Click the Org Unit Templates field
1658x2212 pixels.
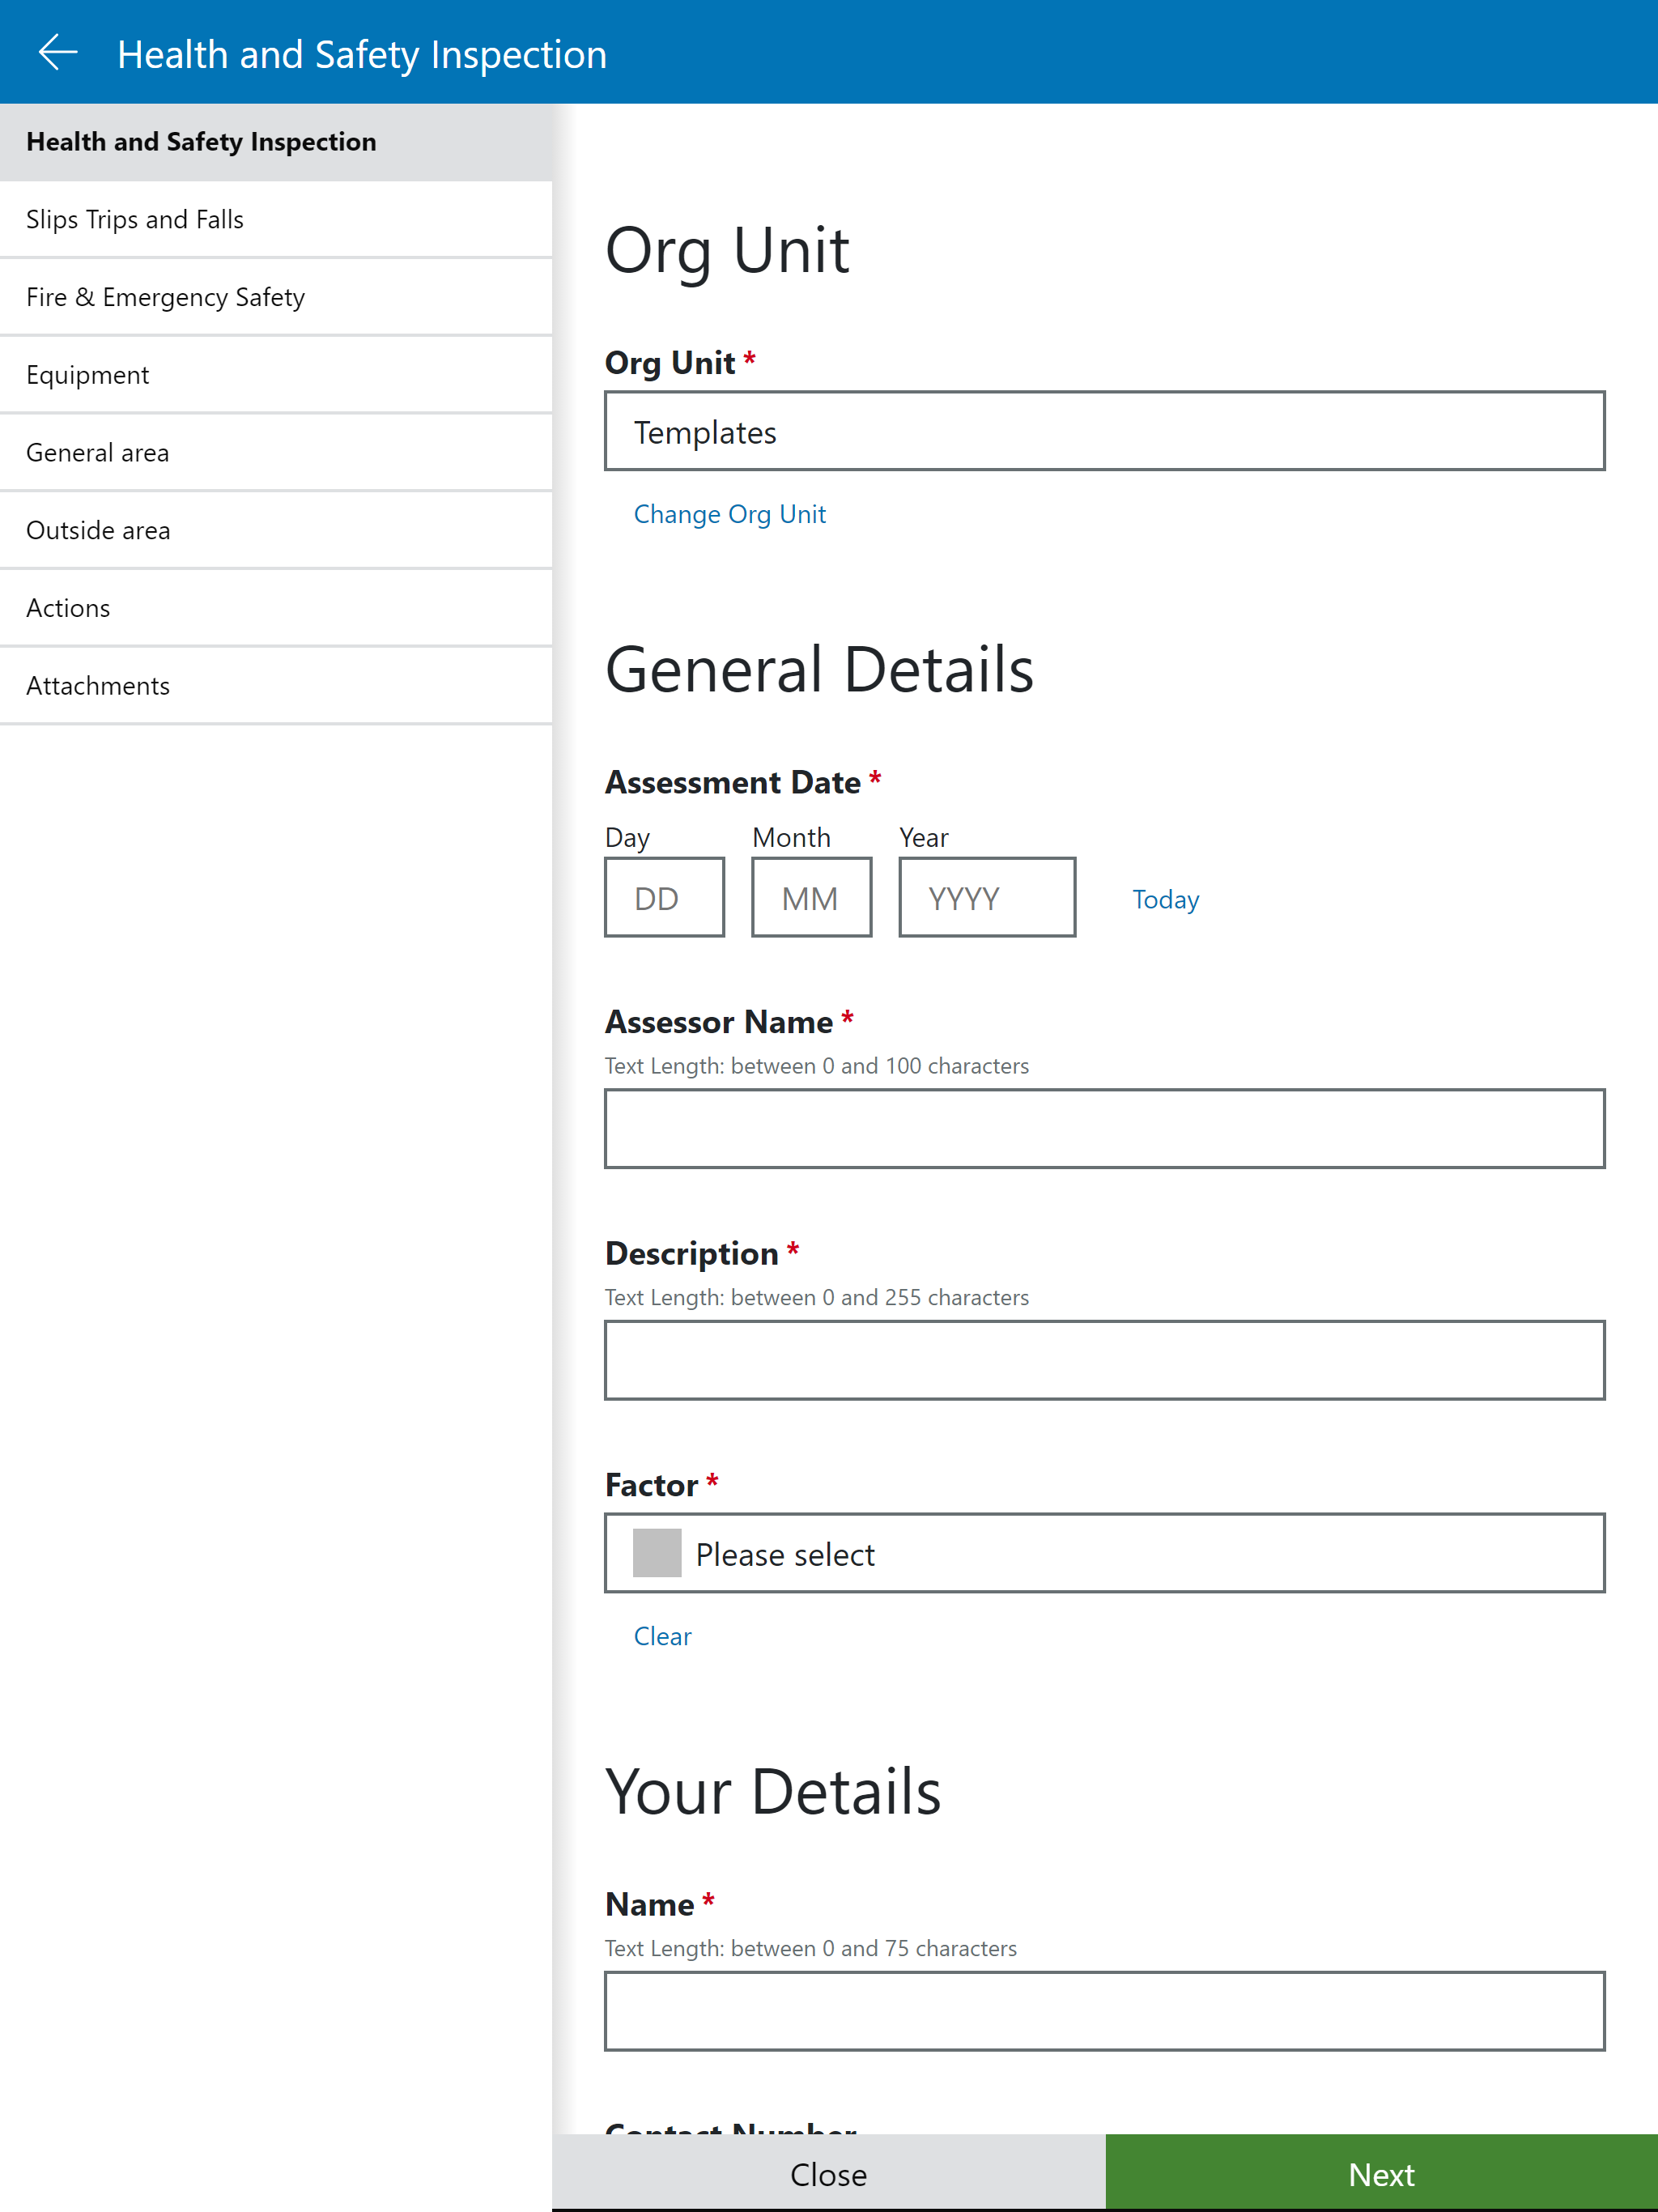[1104, 431]
